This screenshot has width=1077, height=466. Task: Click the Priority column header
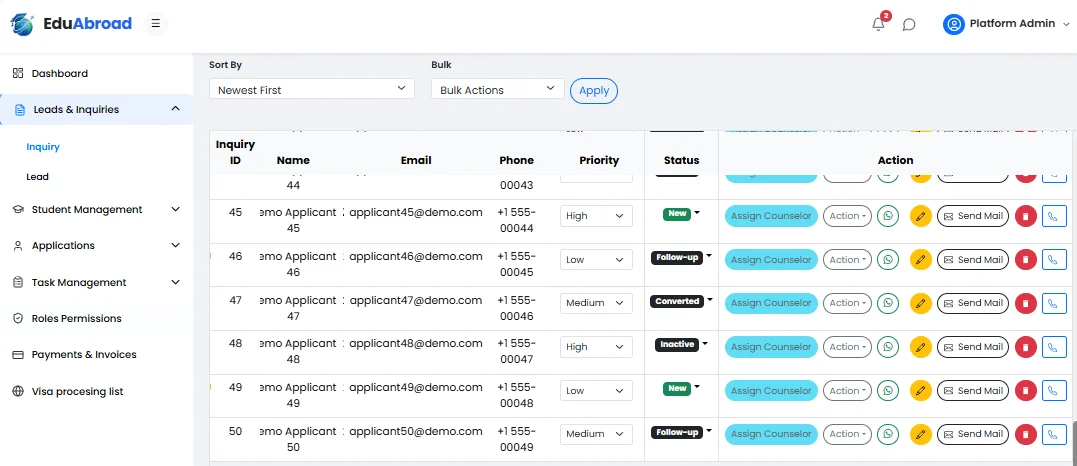(x=599, y=160)
